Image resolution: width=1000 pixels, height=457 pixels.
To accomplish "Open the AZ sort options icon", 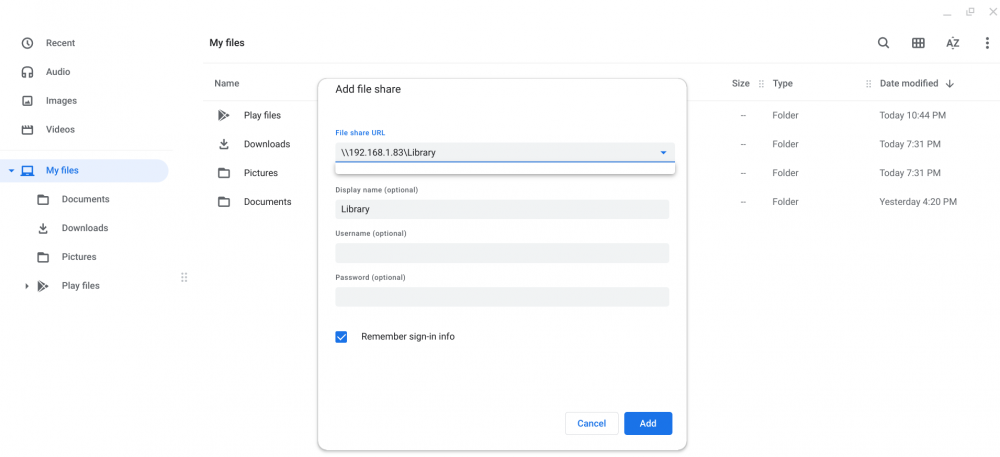I will pos(952,43).
